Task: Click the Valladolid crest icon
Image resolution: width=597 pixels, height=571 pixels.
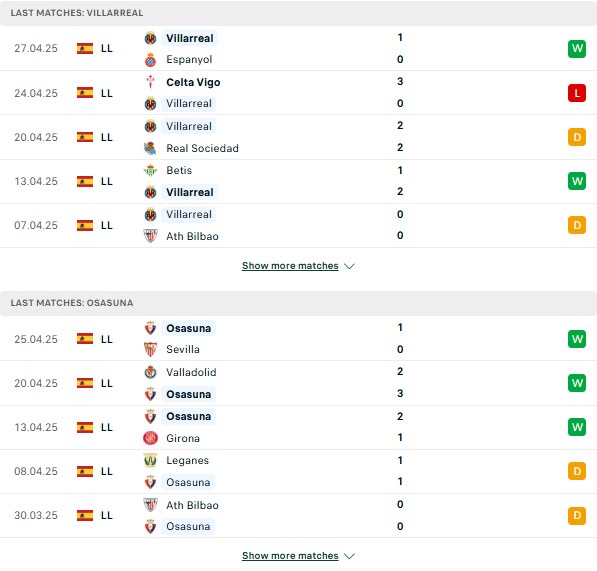Action: pos(150,372)
